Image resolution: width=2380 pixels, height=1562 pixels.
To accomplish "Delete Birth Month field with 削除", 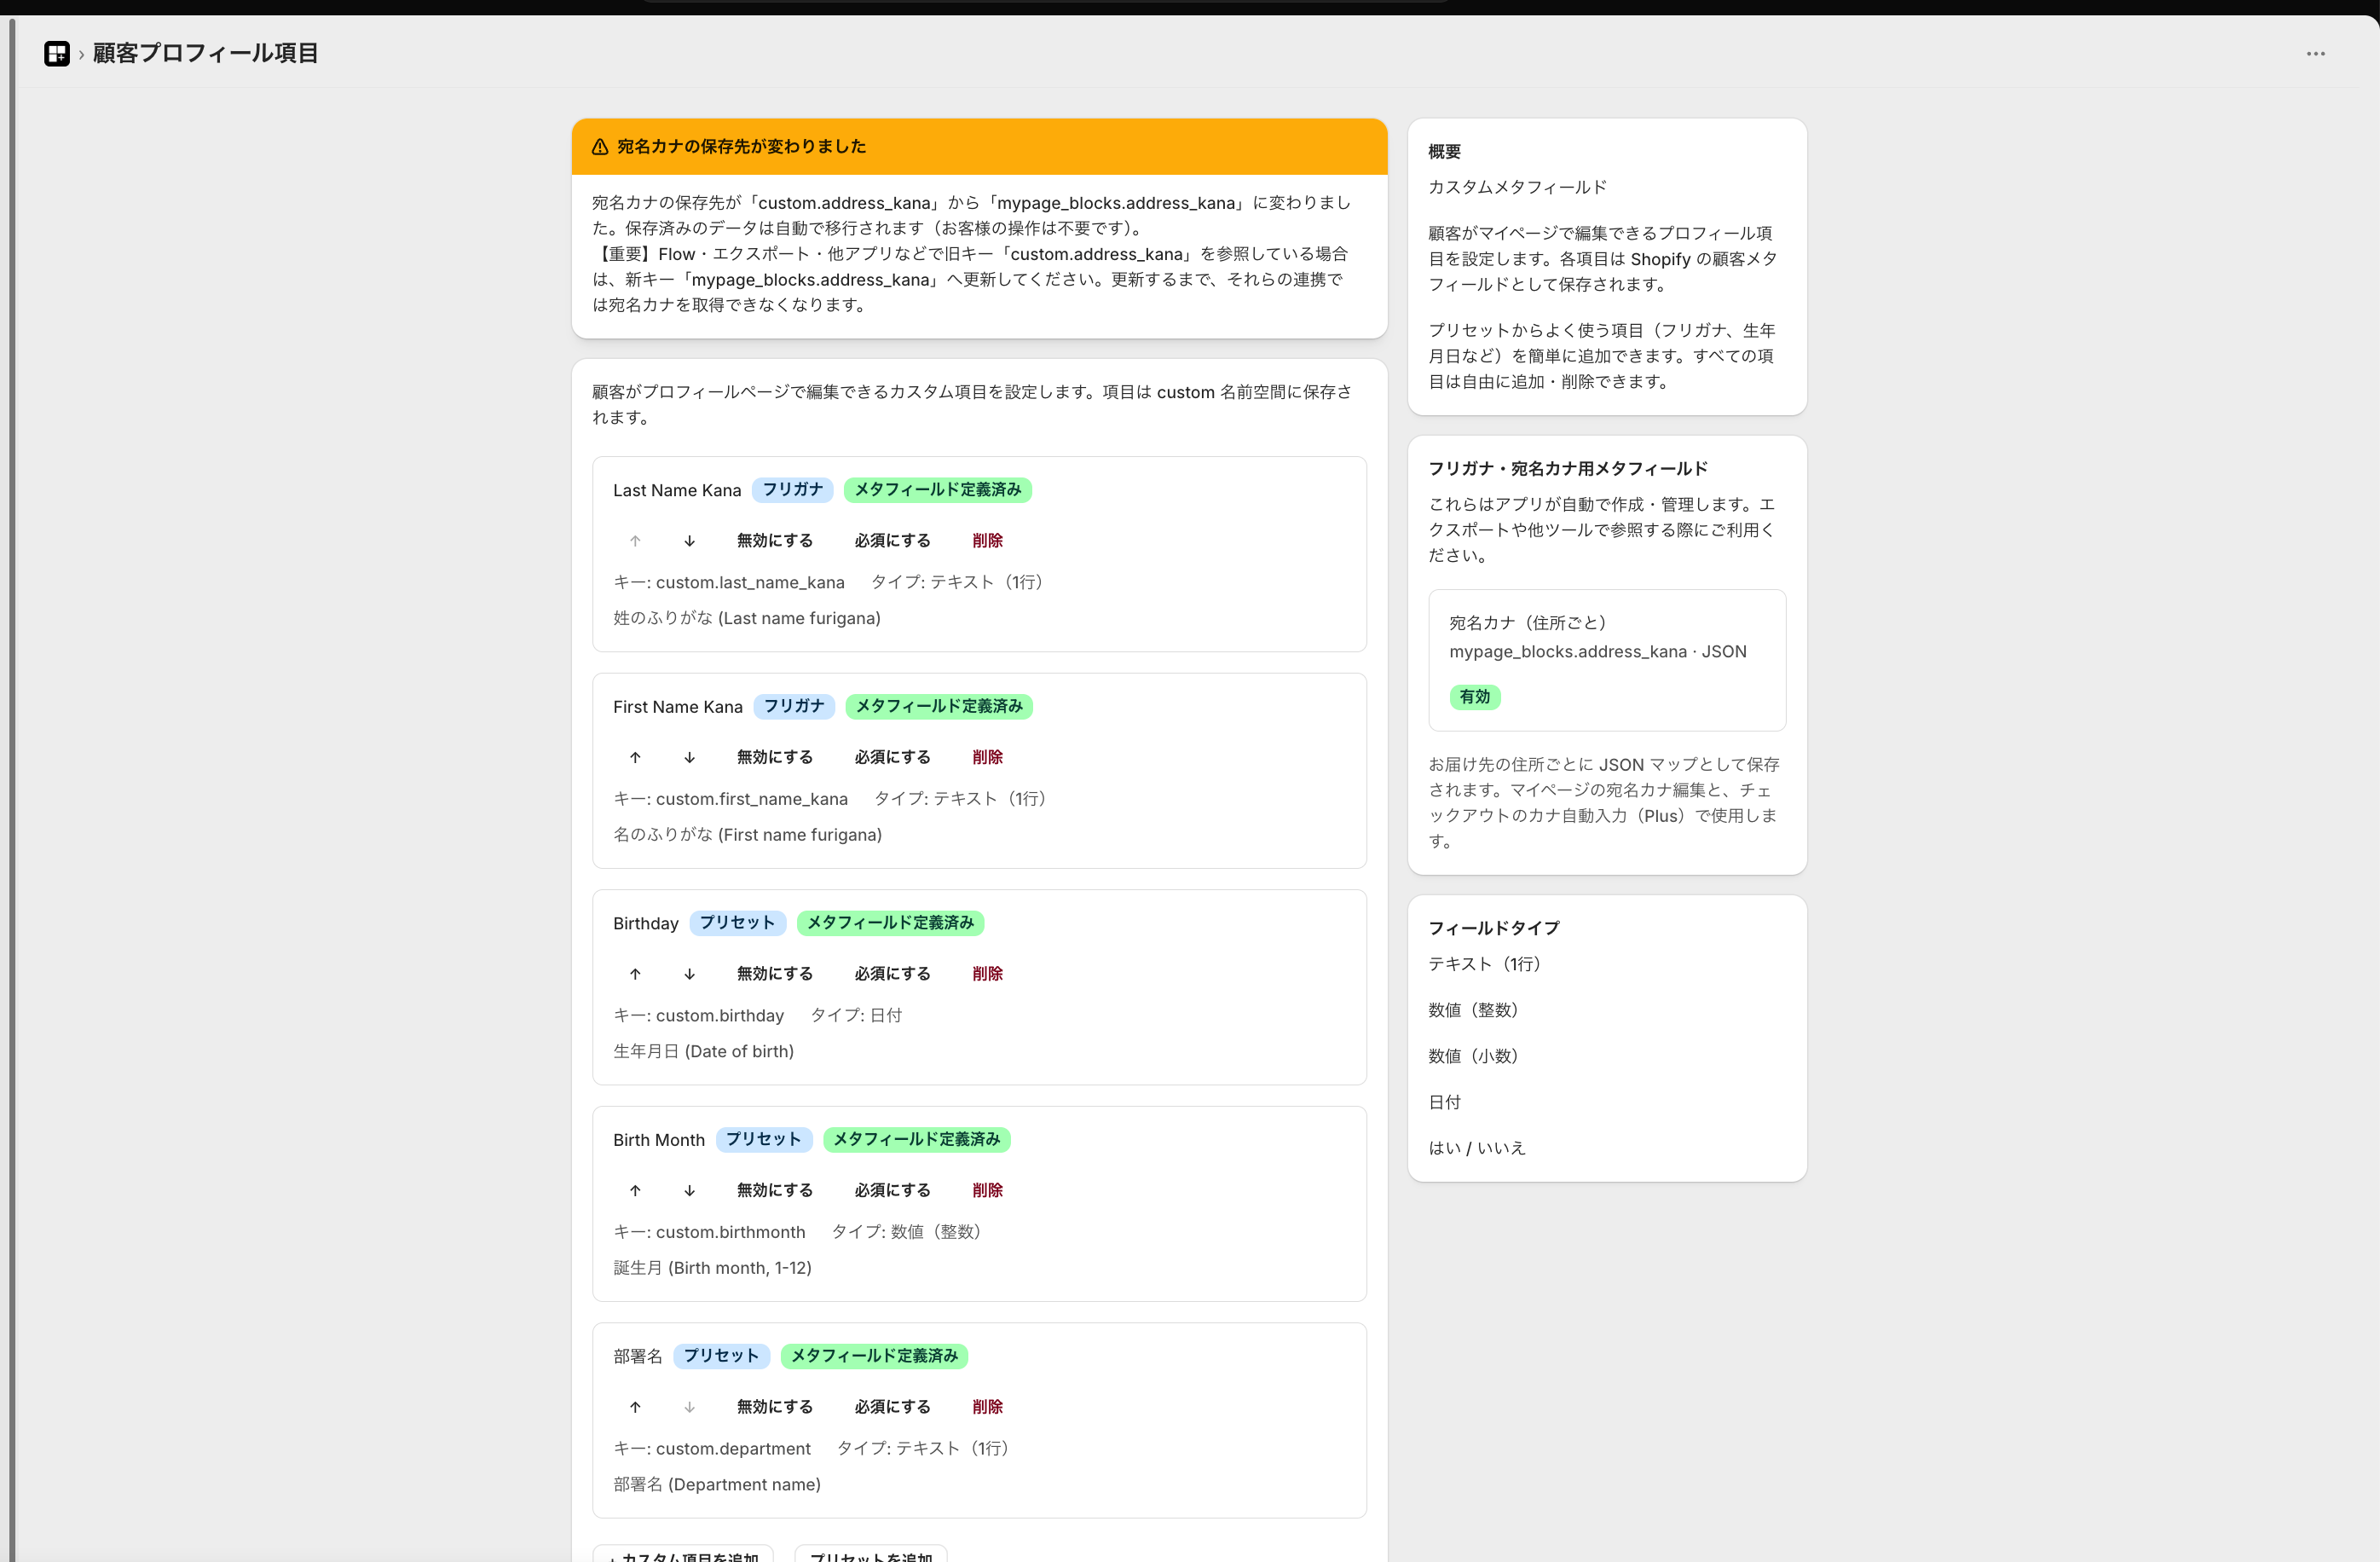I will point(987,1190).
